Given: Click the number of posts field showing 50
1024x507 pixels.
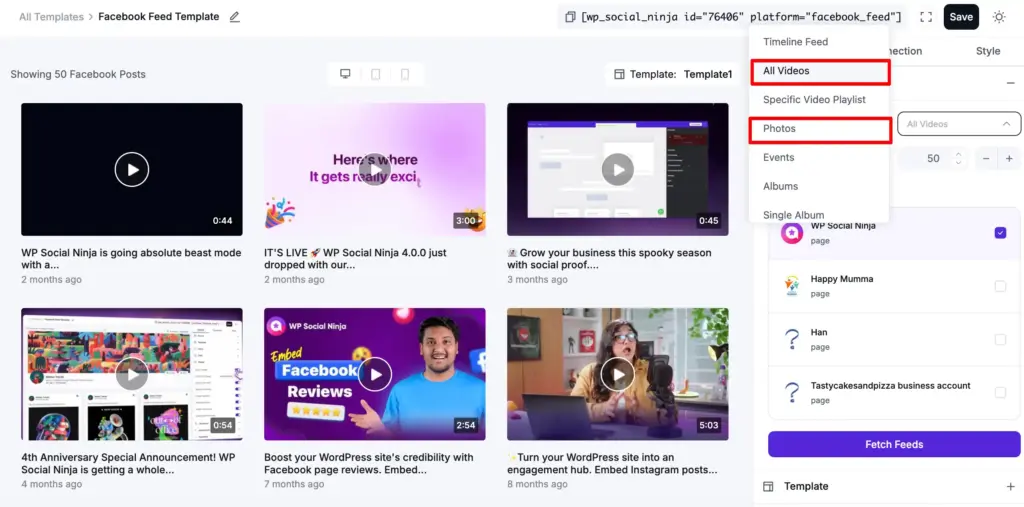Looking at the screenshot, I should point(933,159).
